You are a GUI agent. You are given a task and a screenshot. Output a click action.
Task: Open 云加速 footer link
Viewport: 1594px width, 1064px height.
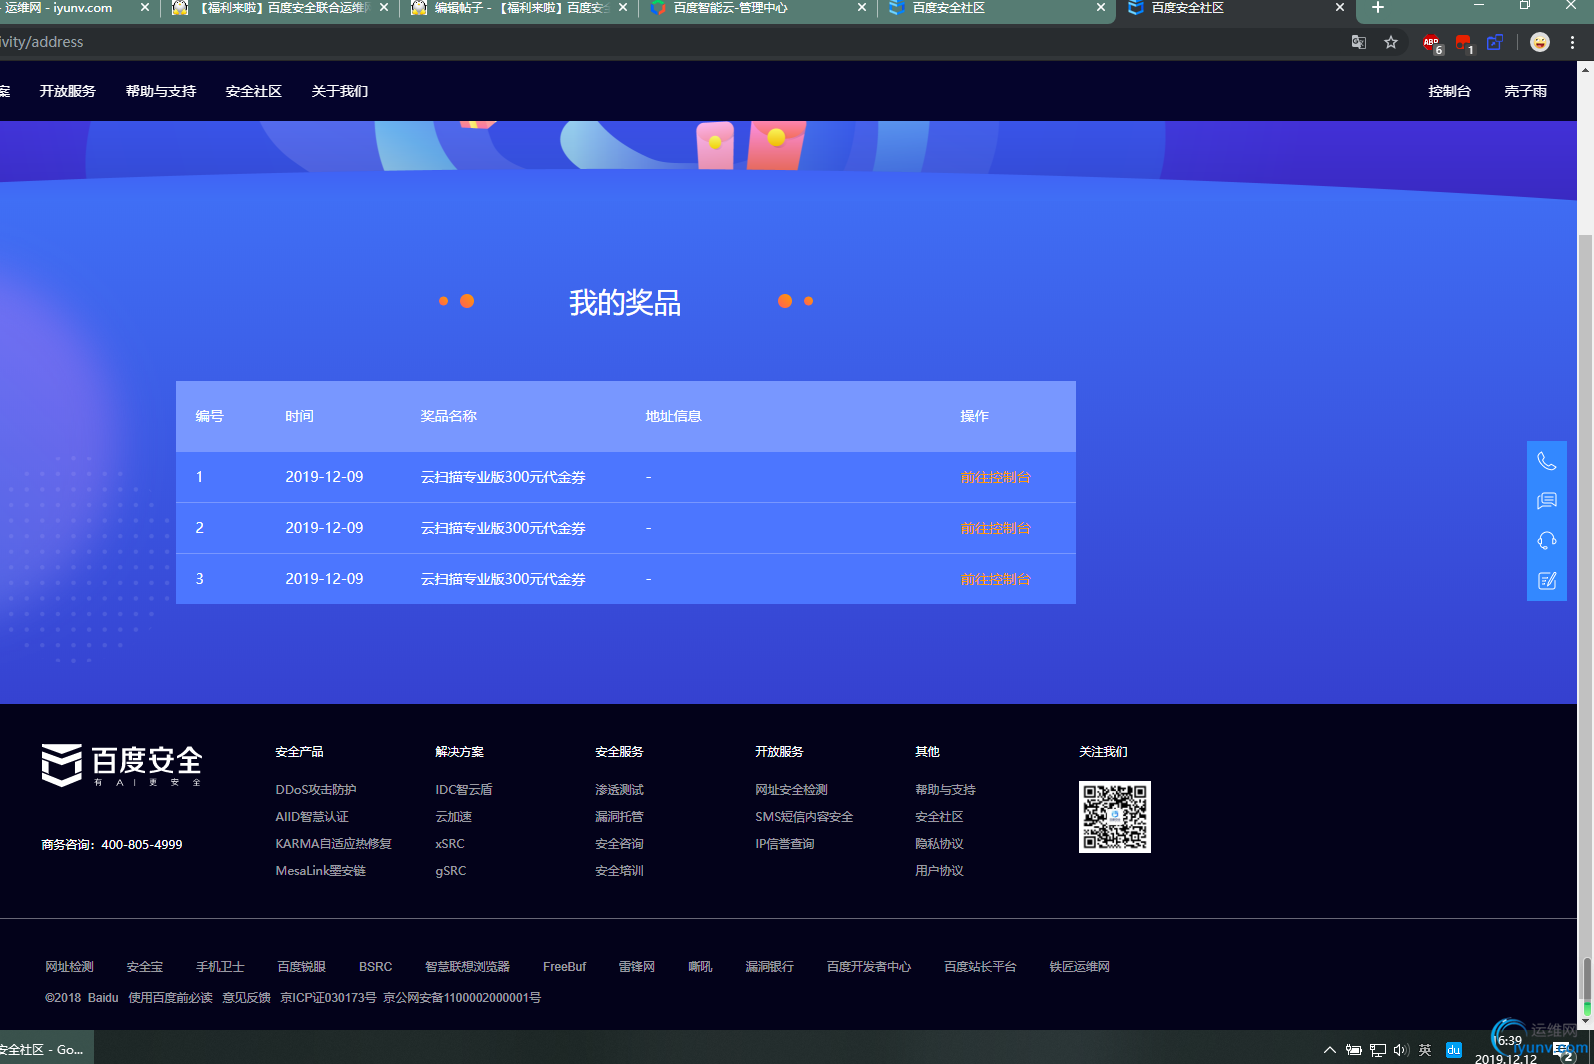(x=453, y=817)
